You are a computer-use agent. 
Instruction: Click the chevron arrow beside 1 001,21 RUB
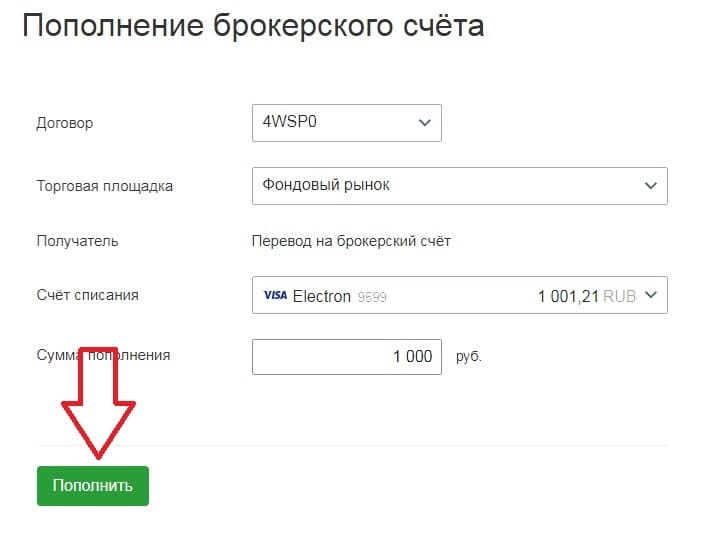click(651, 295)
